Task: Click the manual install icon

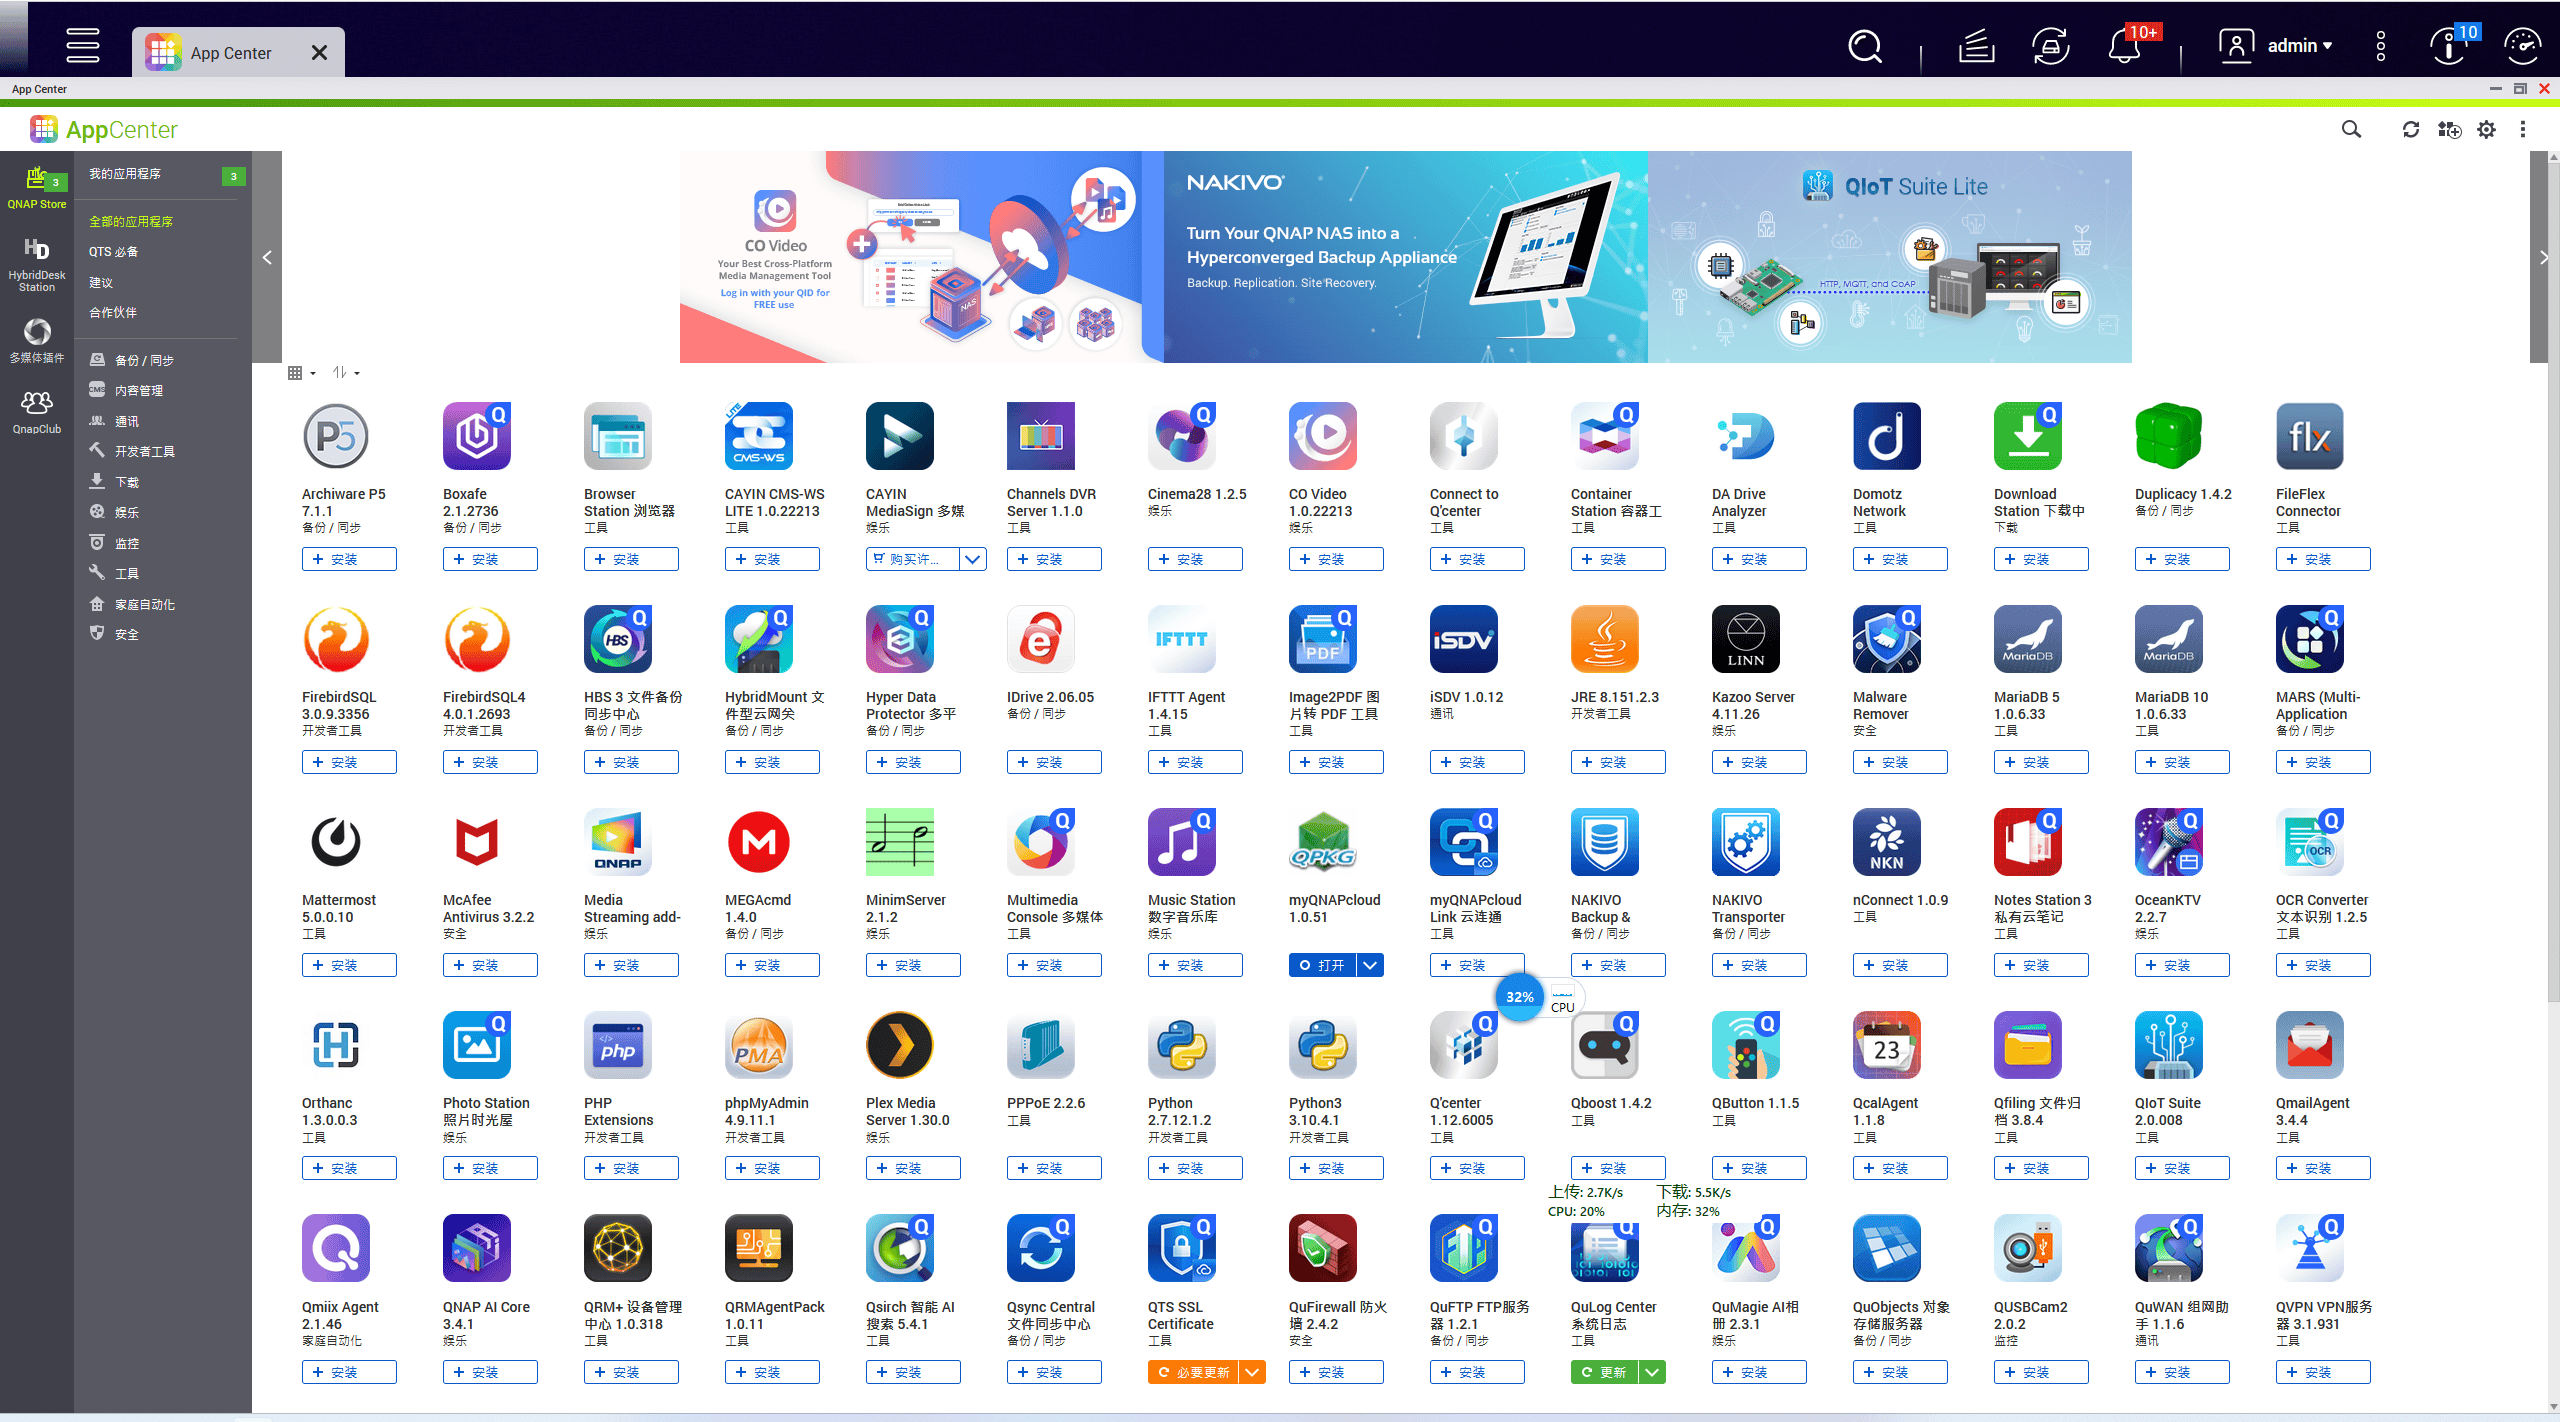Action: point(2449,130)
